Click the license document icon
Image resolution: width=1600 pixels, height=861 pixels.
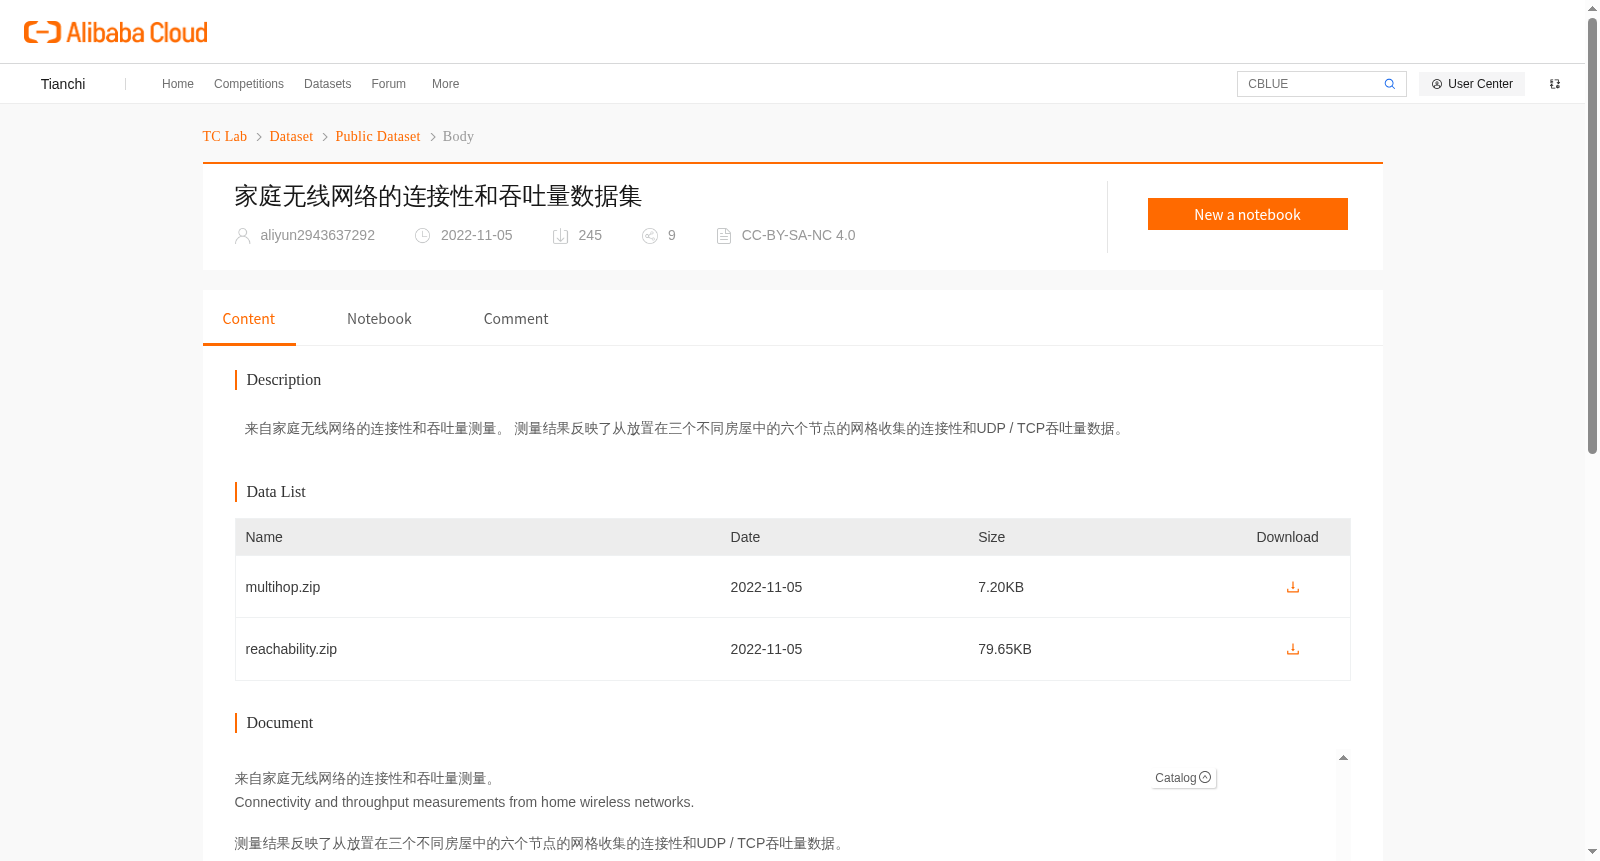[x=724, y=236]
